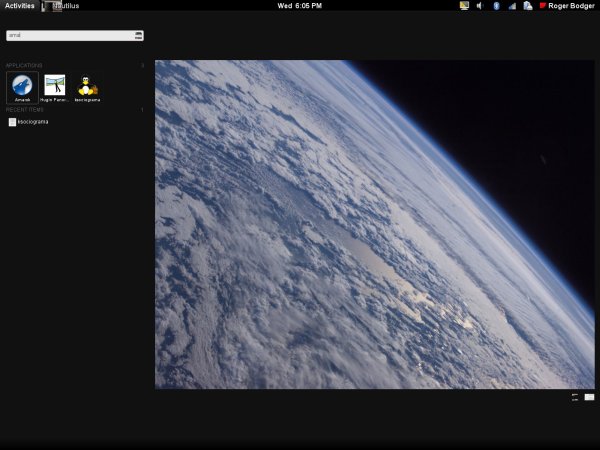Click the search text field
Viewport: 600px width, 450px height.
pyautogui.click(x=68, y=35)
